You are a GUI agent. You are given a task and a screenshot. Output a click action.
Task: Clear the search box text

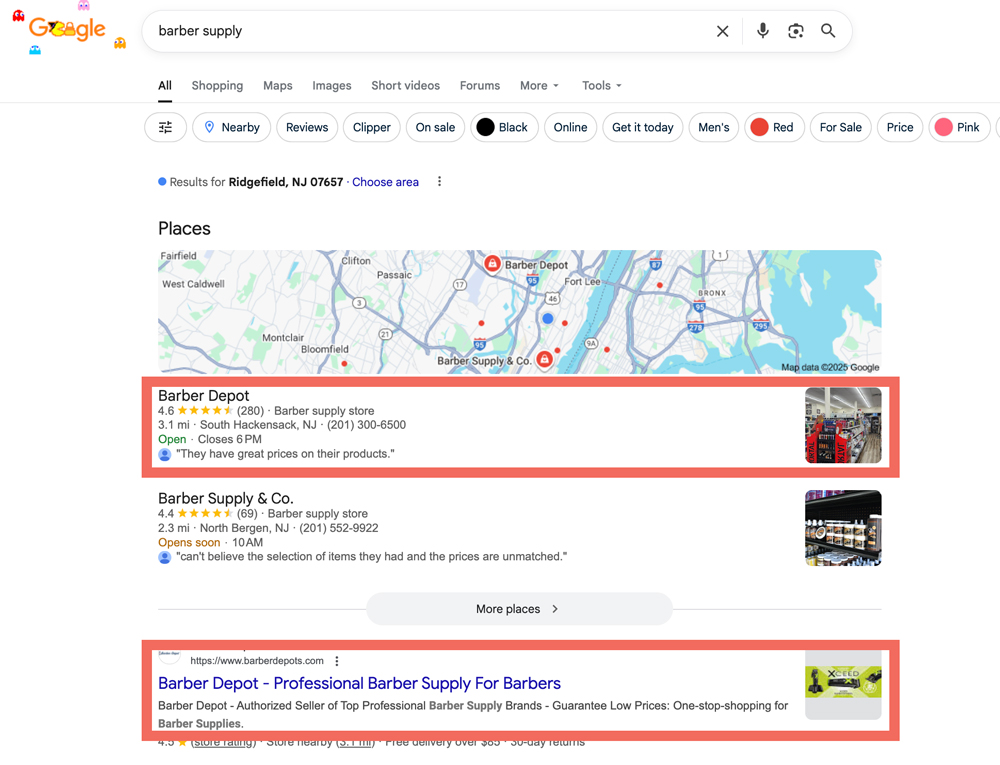click(x=722, y=31)
